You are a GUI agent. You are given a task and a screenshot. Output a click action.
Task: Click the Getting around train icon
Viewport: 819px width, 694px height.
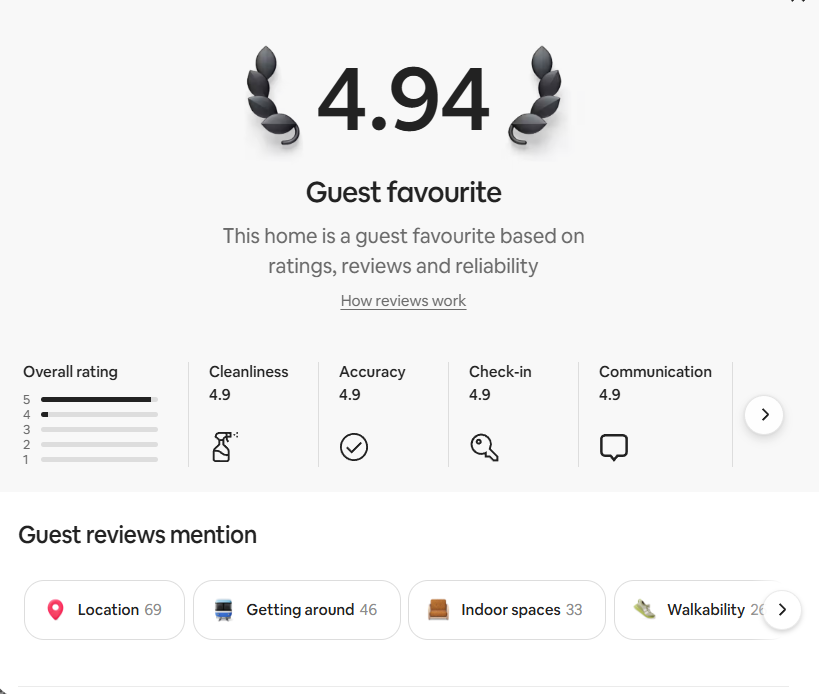(224, 610)
